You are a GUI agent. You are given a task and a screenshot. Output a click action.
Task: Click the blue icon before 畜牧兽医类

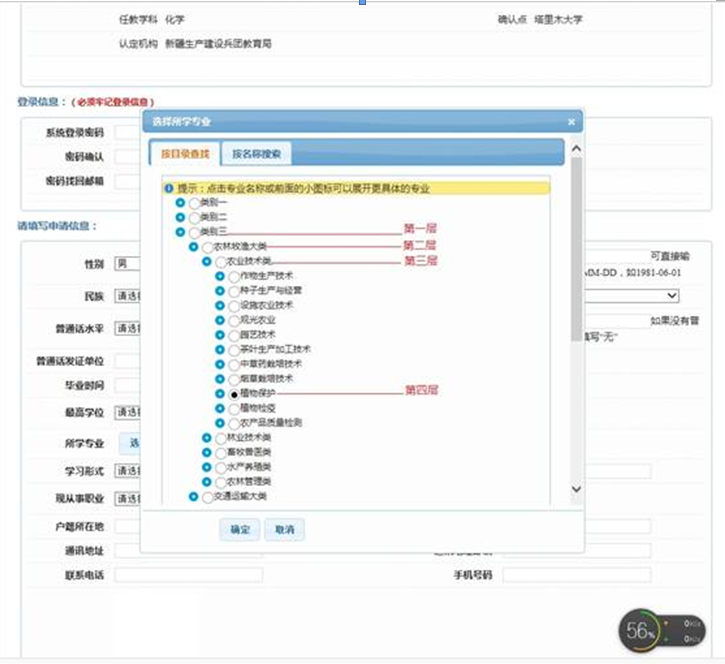[206, 452]
